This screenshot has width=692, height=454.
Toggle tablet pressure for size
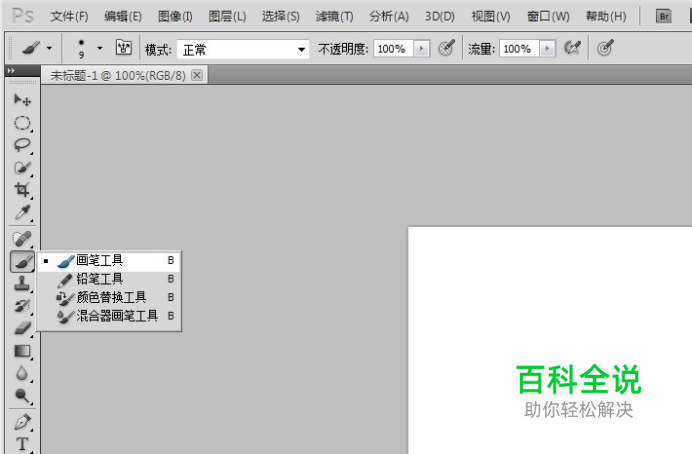pyautogui.click(x=605, y=47)
